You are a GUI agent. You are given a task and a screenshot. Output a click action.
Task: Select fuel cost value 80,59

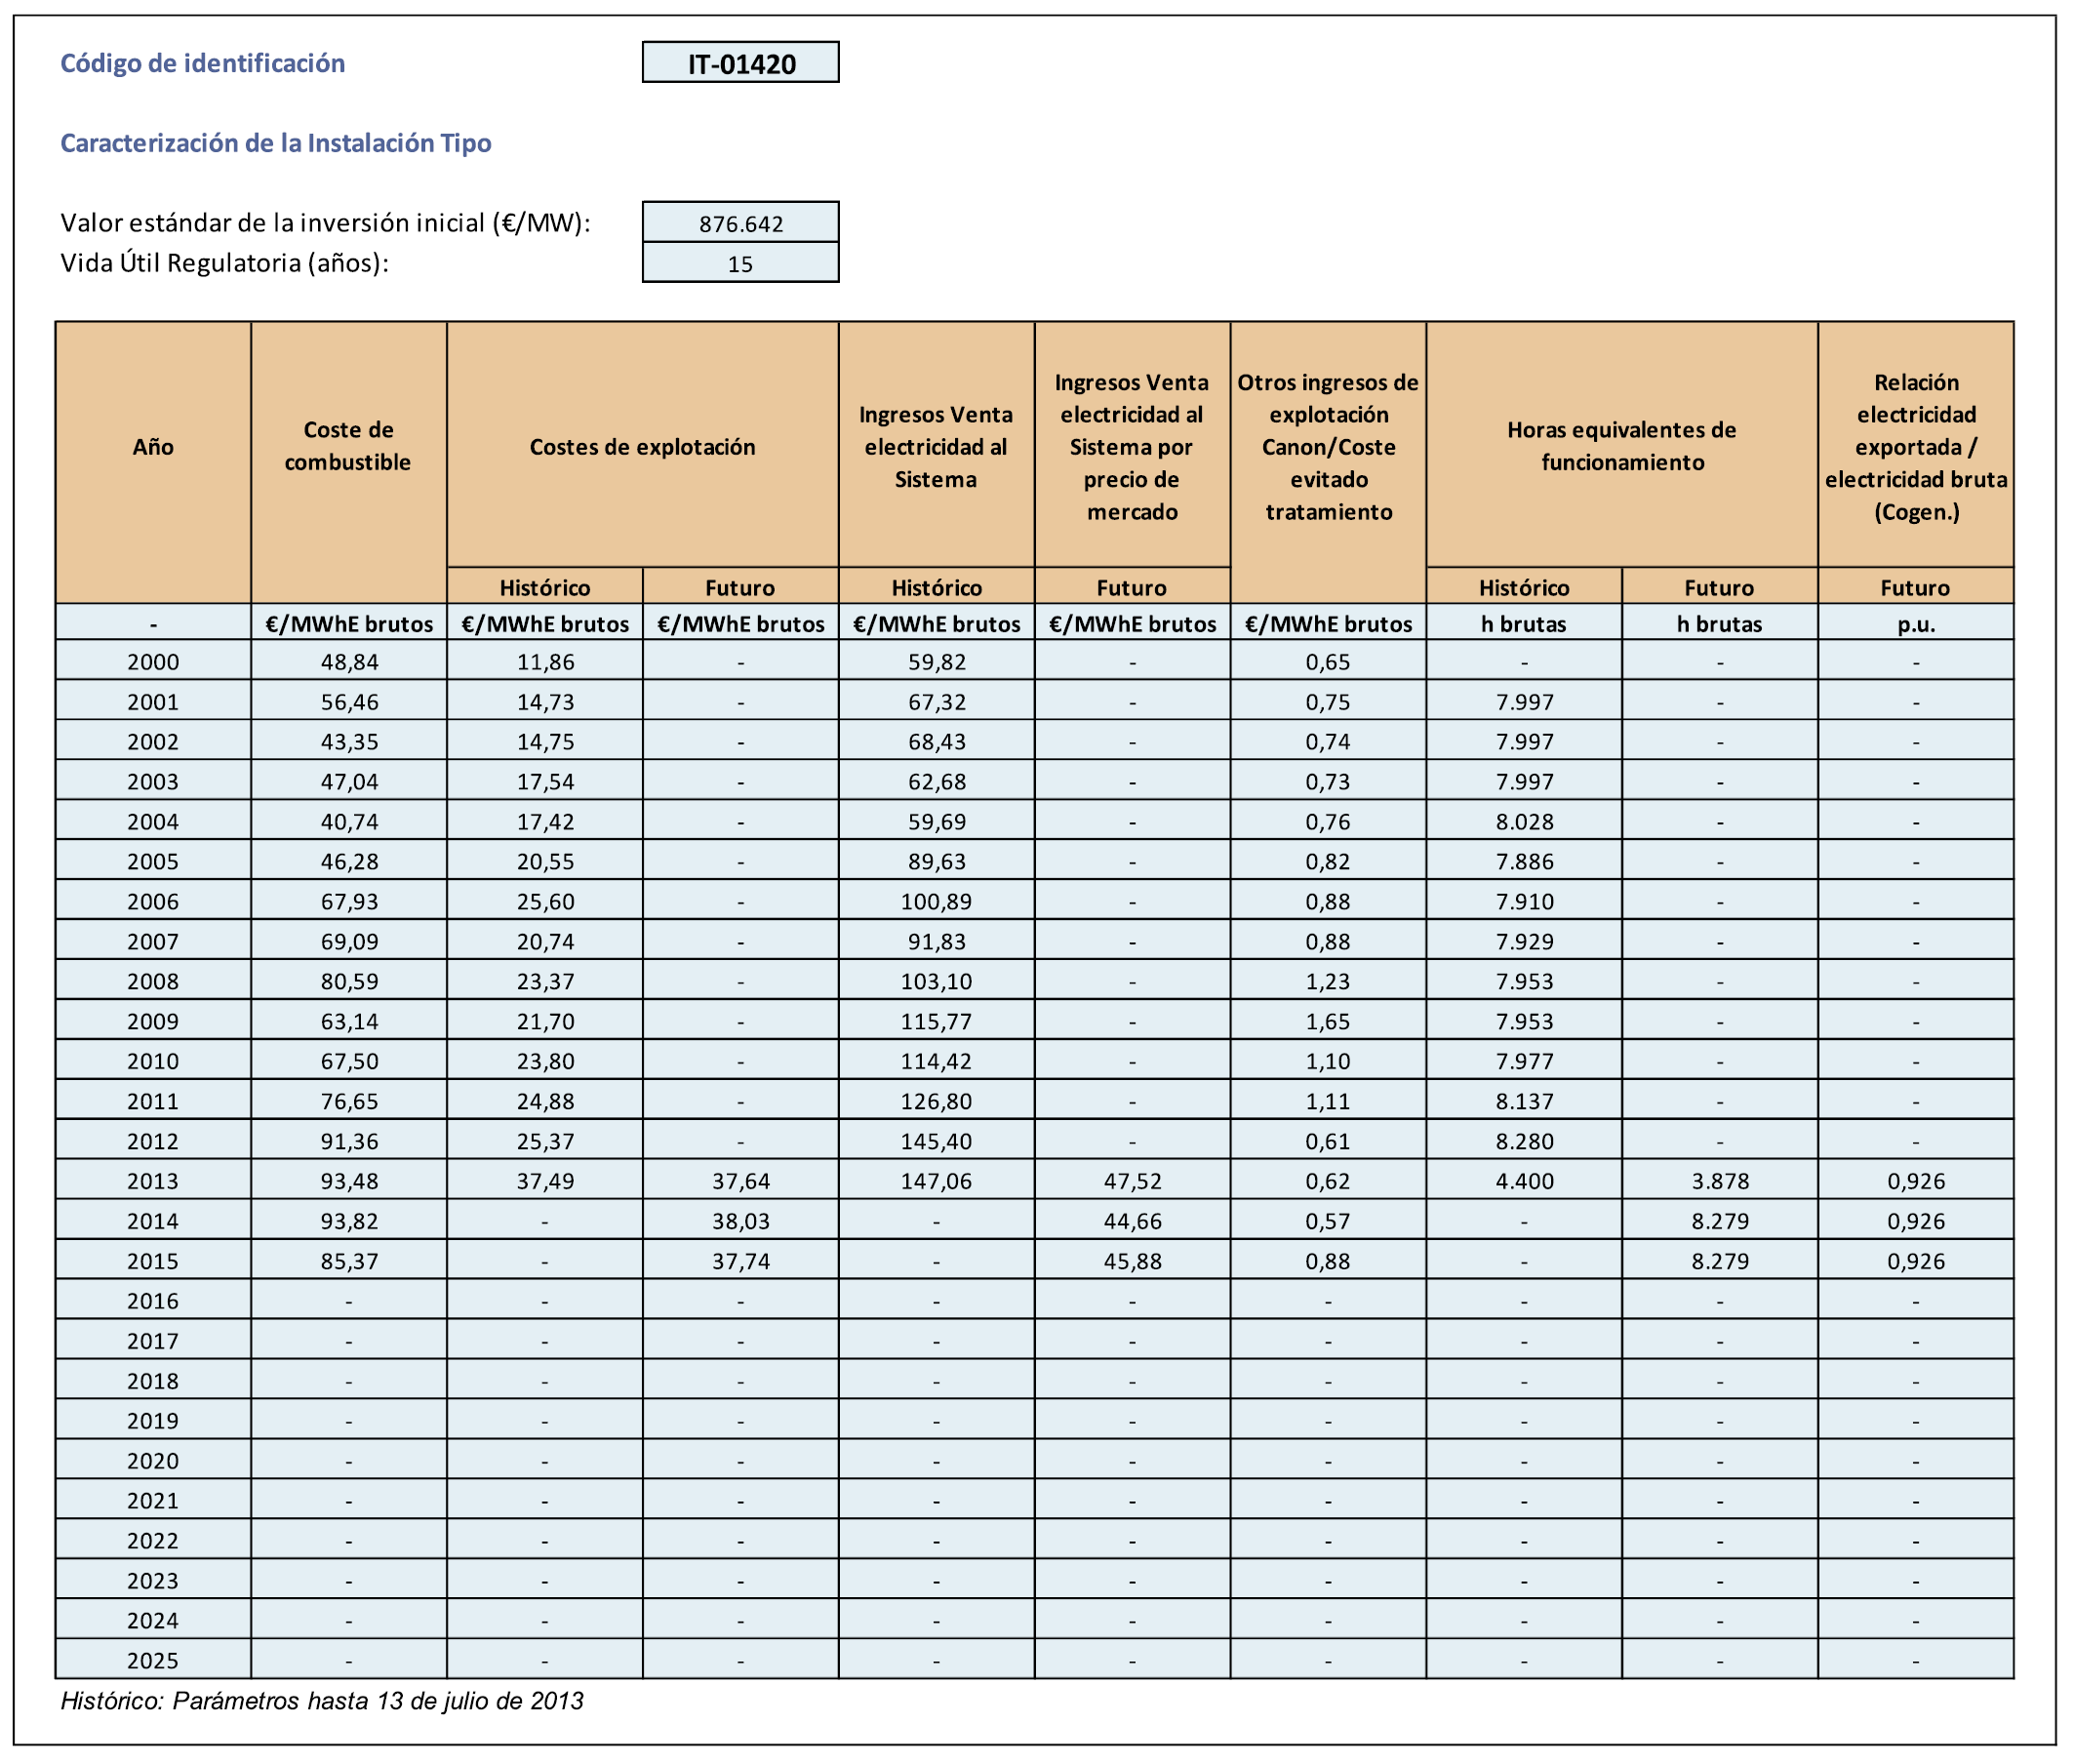point(349,981)
